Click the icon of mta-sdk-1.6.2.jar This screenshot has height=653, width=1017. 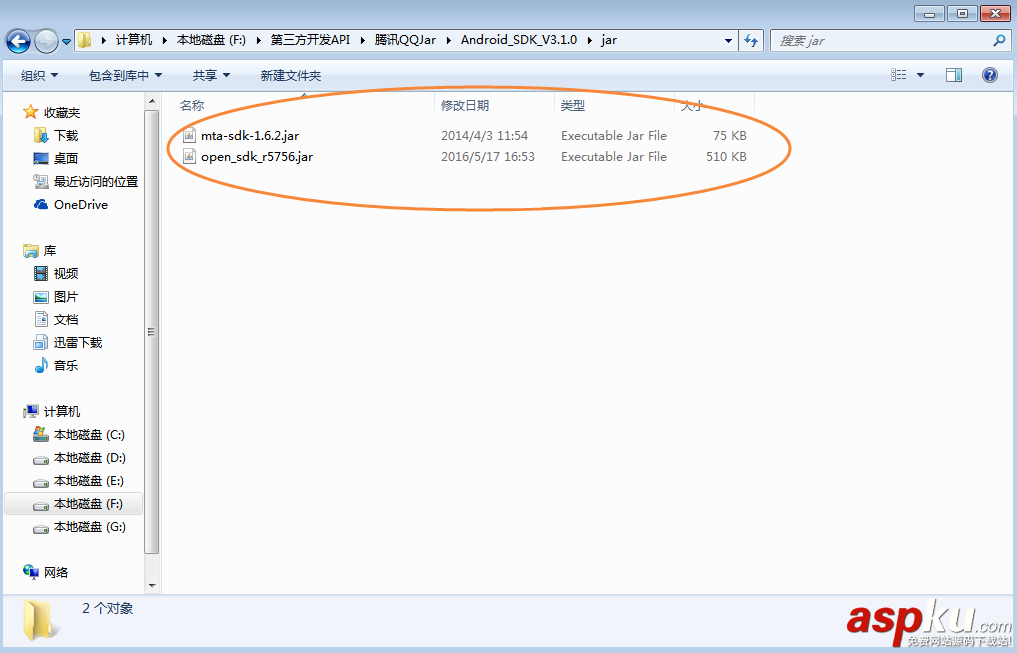[x=189, y=135]
